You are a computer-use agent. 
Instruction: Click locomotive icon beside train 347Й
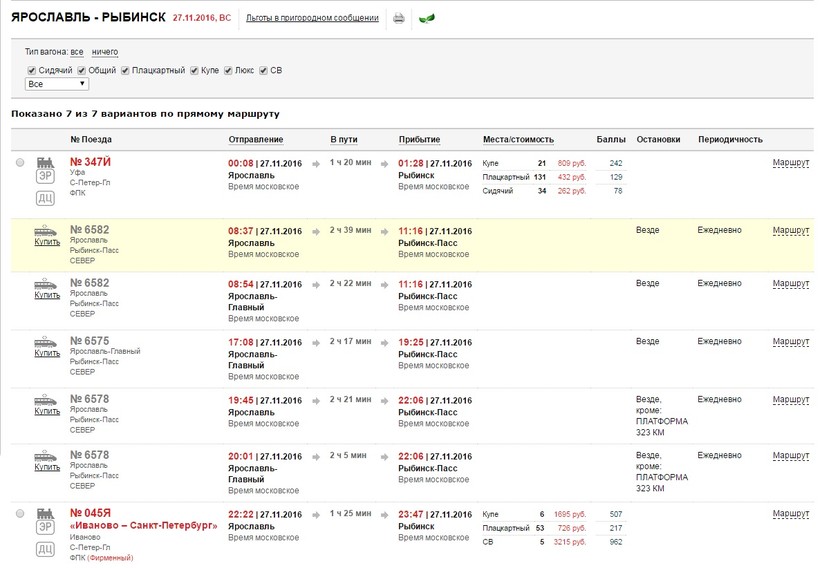pos(46,161)
